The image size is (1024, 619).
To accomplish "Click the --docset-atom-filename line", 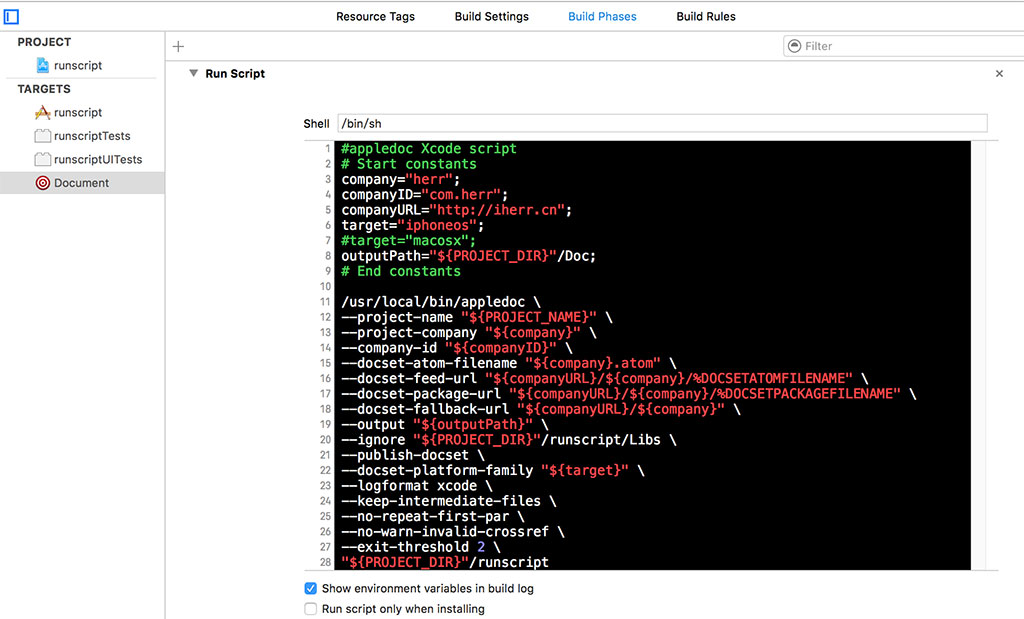I will tap(509, 364).
